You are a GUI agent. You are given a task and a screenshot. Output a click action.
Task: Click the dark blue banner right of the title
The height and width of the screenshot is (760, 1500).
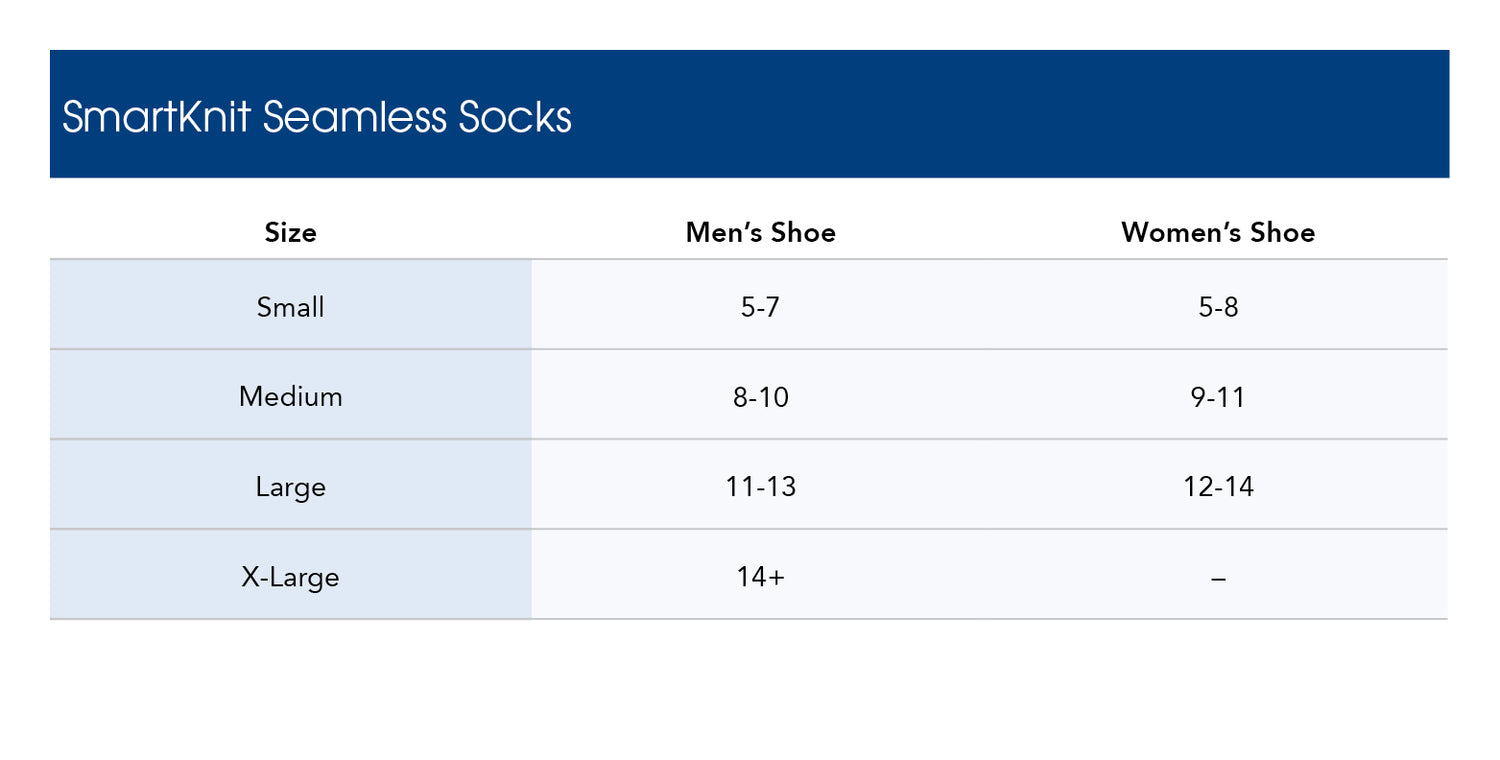(1000, 115)
